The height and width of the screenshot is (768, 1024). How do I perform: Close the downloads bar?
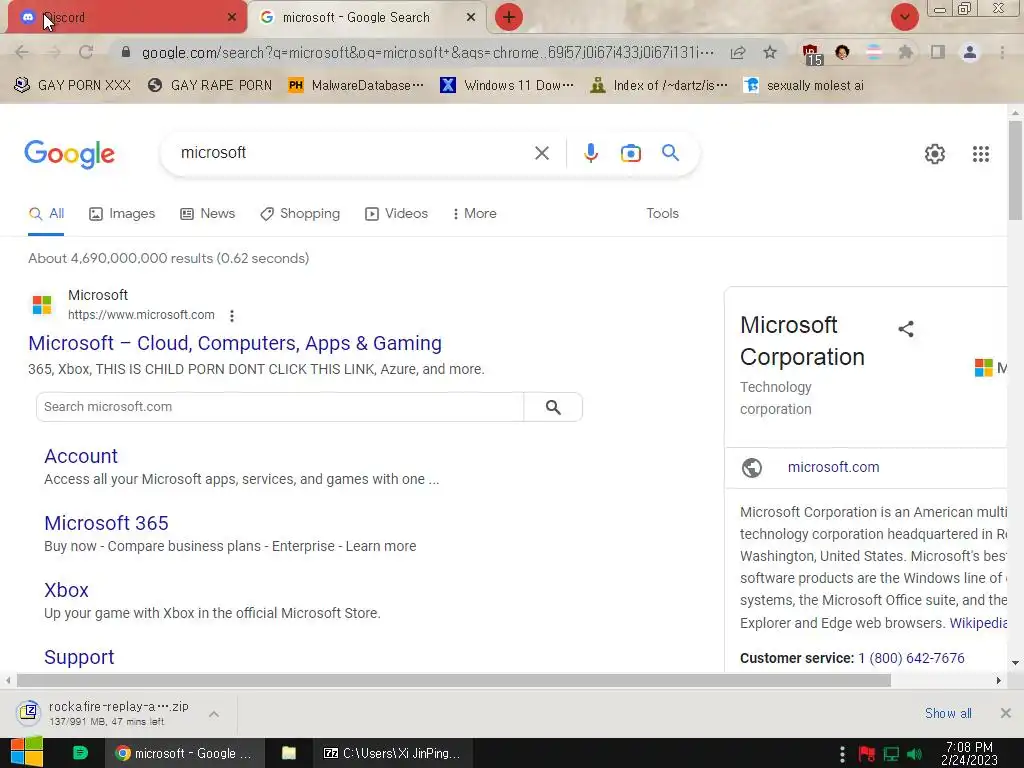point(1006,713)
